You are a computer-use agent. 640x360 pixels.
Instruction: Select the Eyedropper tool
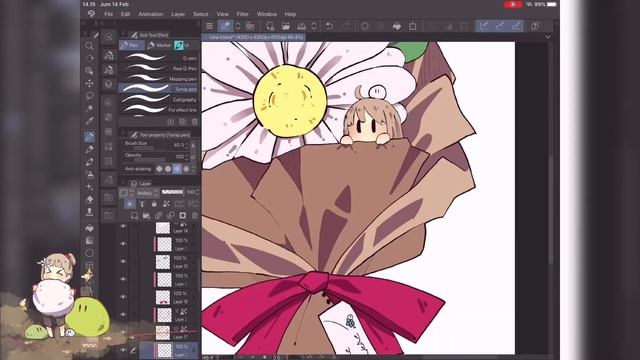click(x=89, y=121)
